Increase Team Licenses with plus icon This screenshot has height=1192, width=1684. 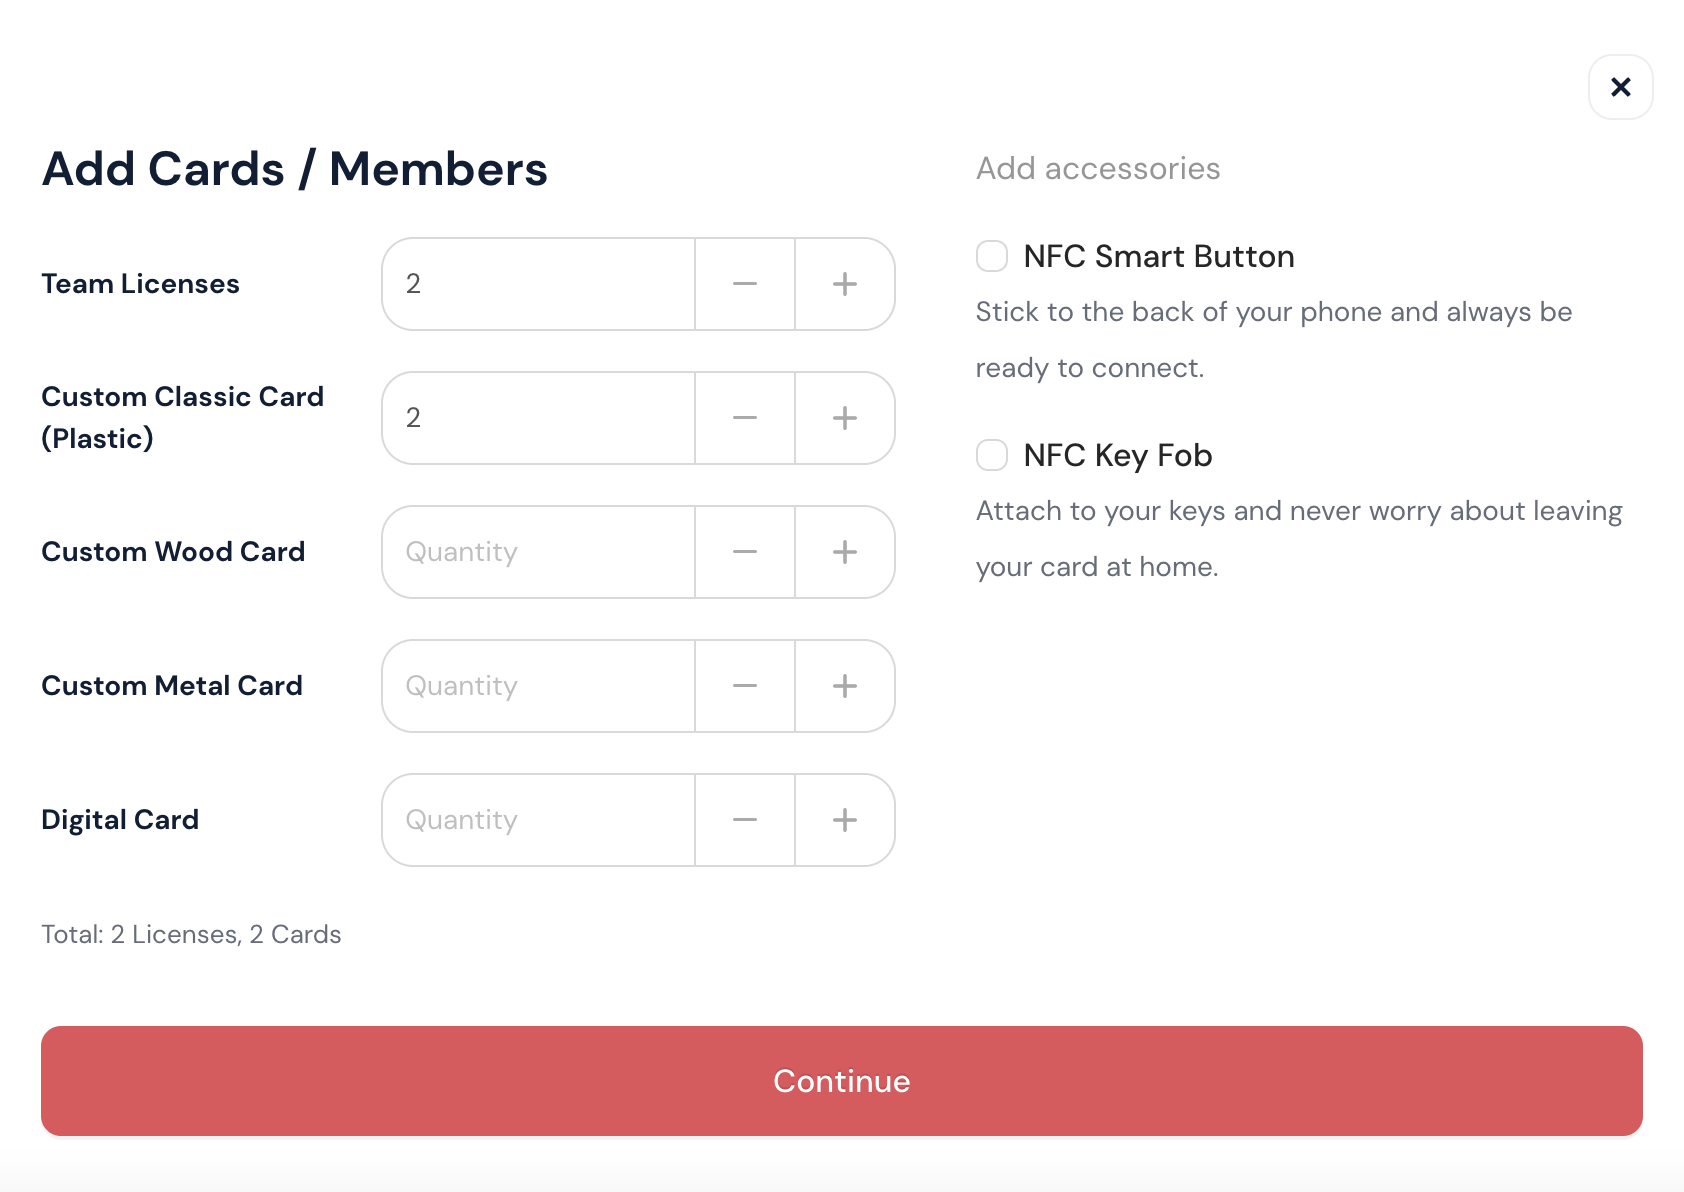click(845, 284)
